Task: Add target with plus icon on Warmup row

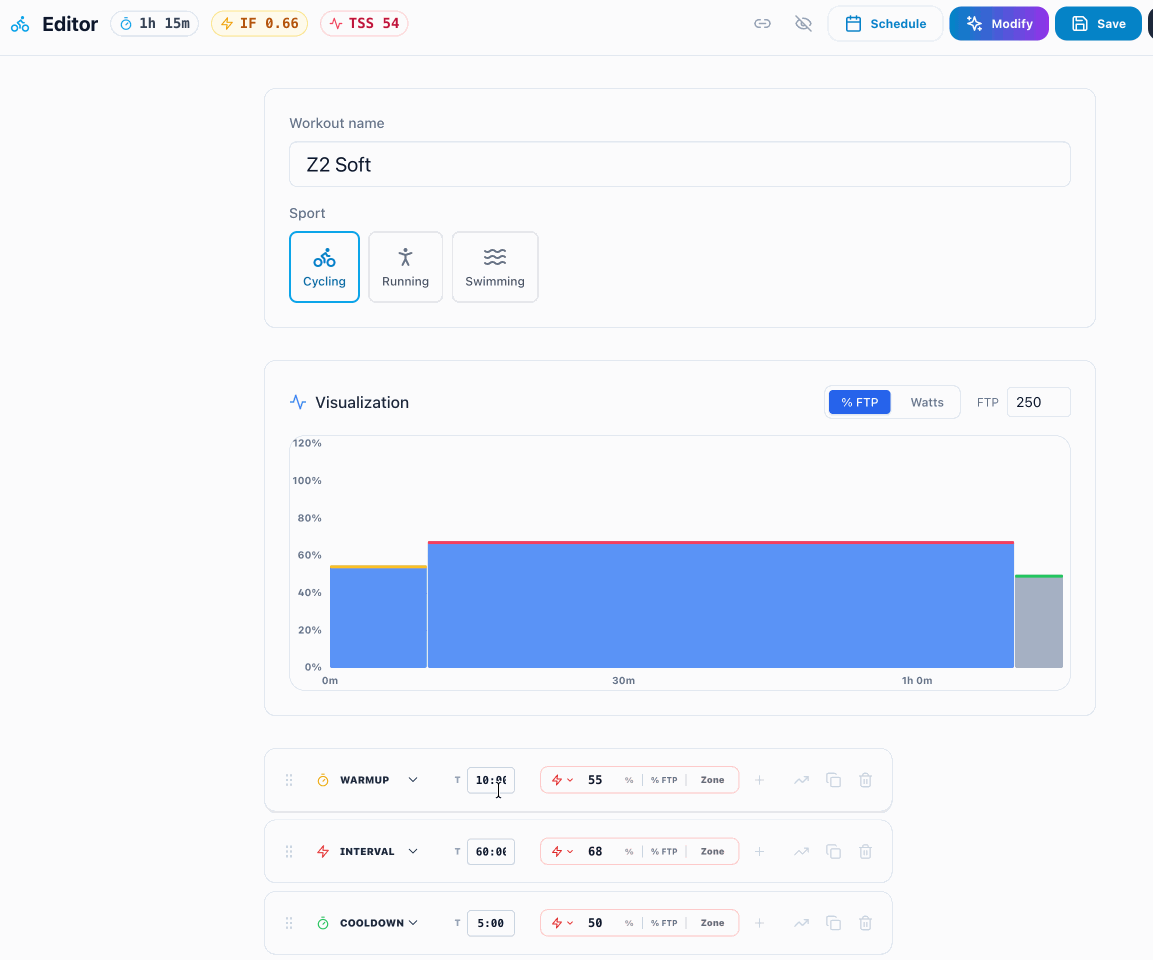Action: pos(760,780)
